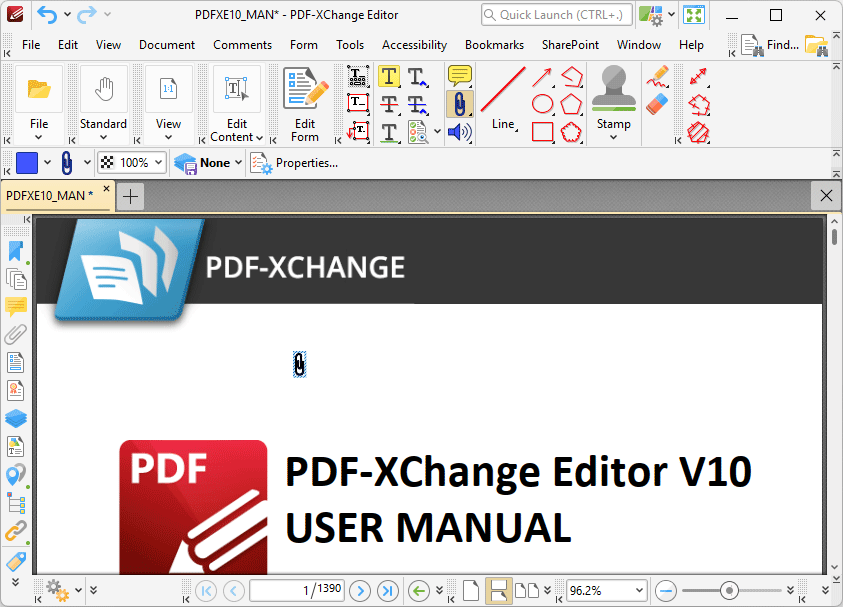Select the Pencil tool
Image resolution: width=843 pixels, height=607 pixels.
pyautogui.click(x=657, y=76)
